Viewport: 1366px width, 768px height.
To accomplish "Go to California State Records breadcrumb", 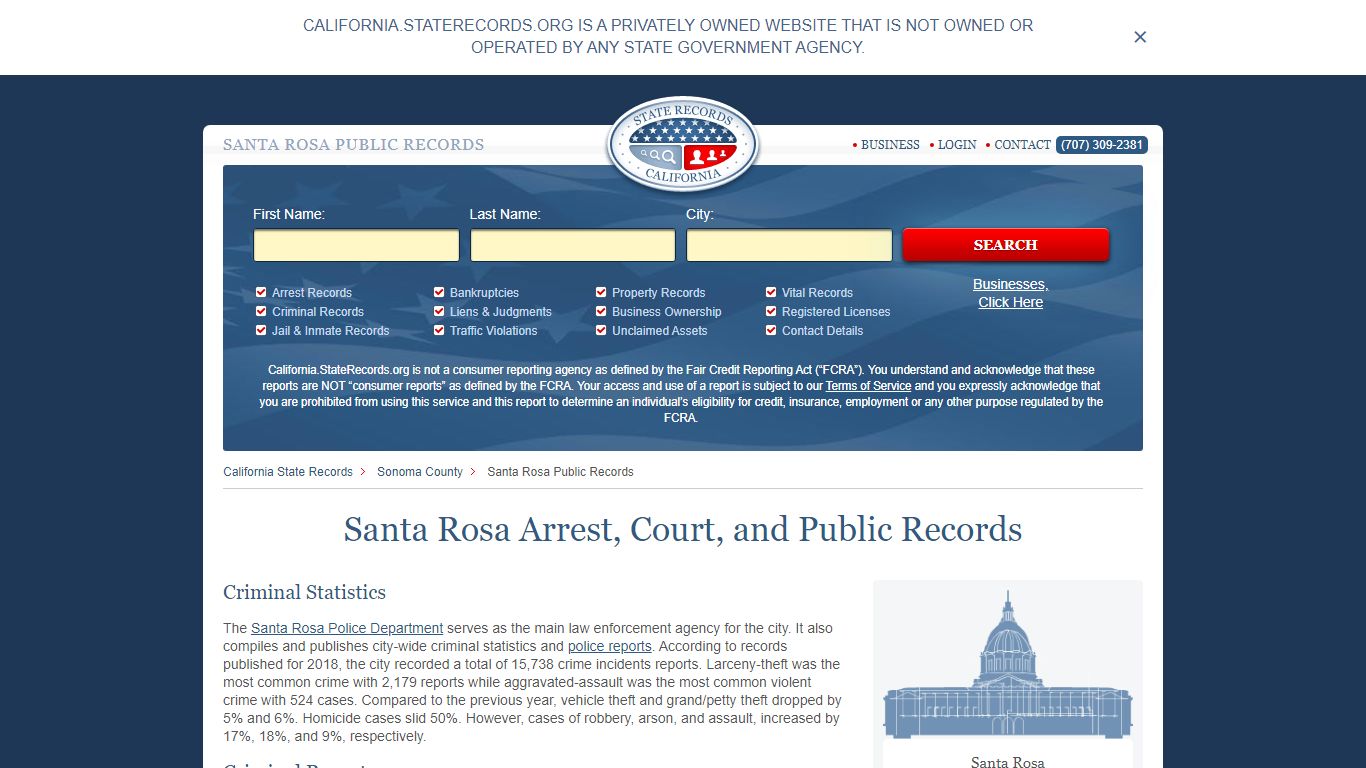I will 288,472.
